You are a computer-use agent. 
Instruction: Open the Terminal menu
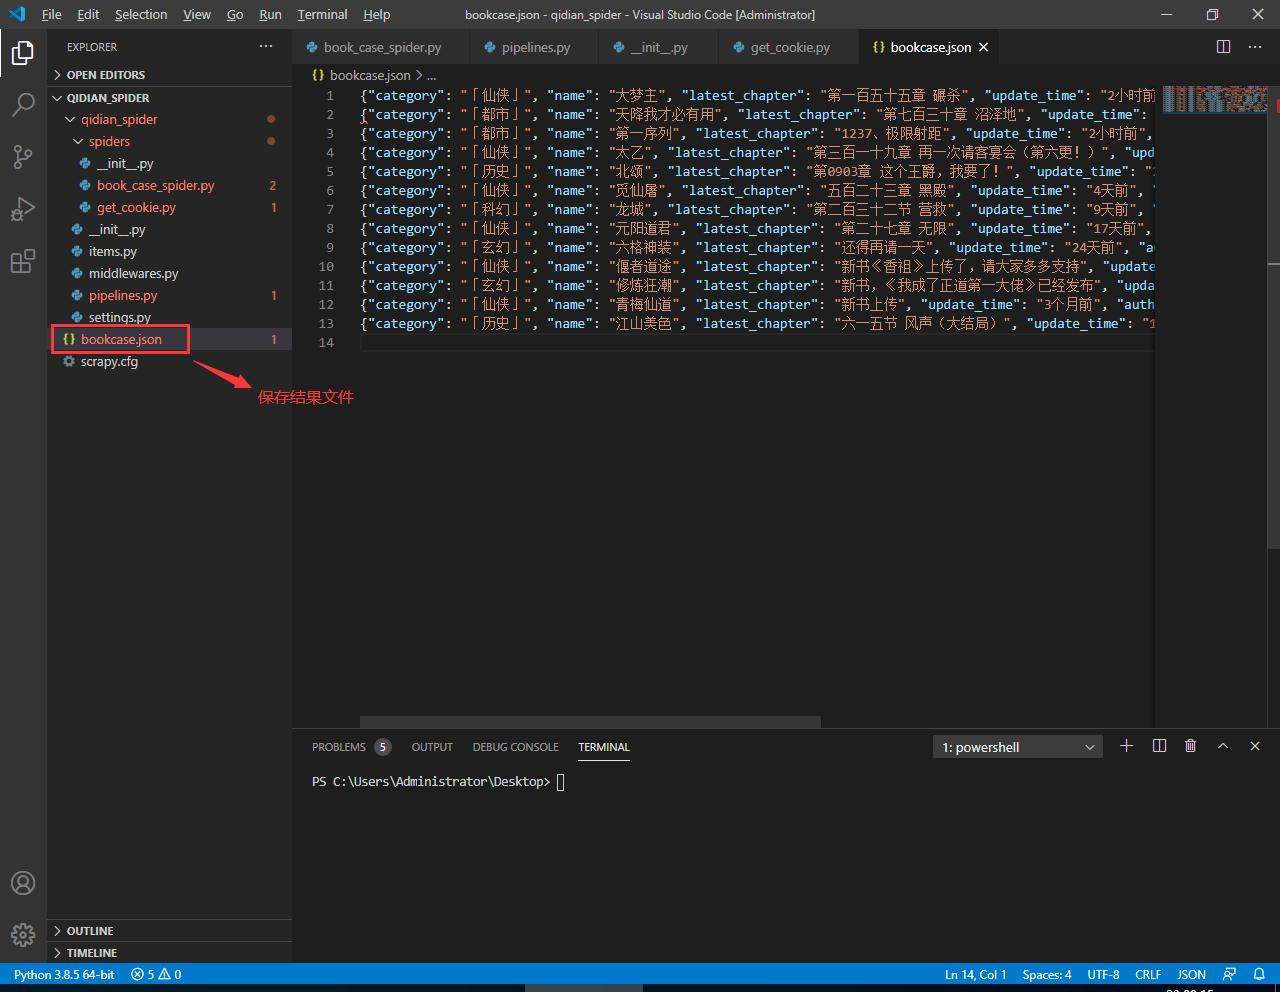pyautogui.click(x=321, y=14)
